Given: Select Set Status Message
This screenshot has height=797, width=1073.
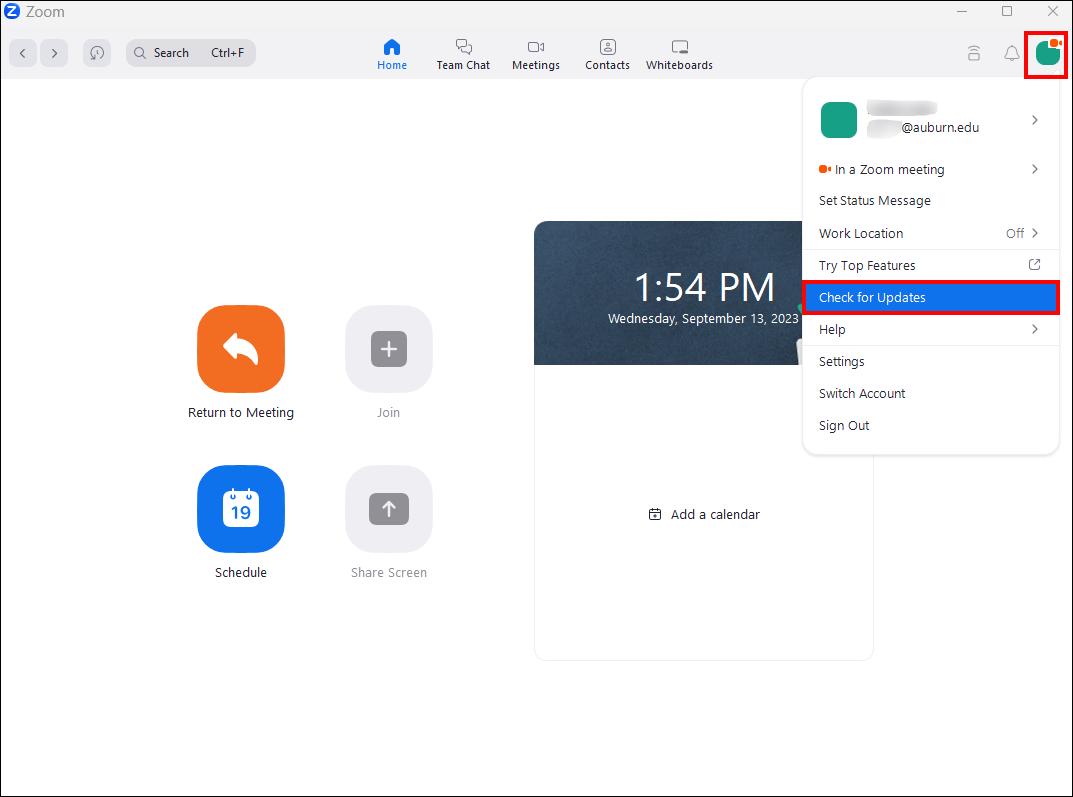Looking at the screenshot, I should (930, 200).
